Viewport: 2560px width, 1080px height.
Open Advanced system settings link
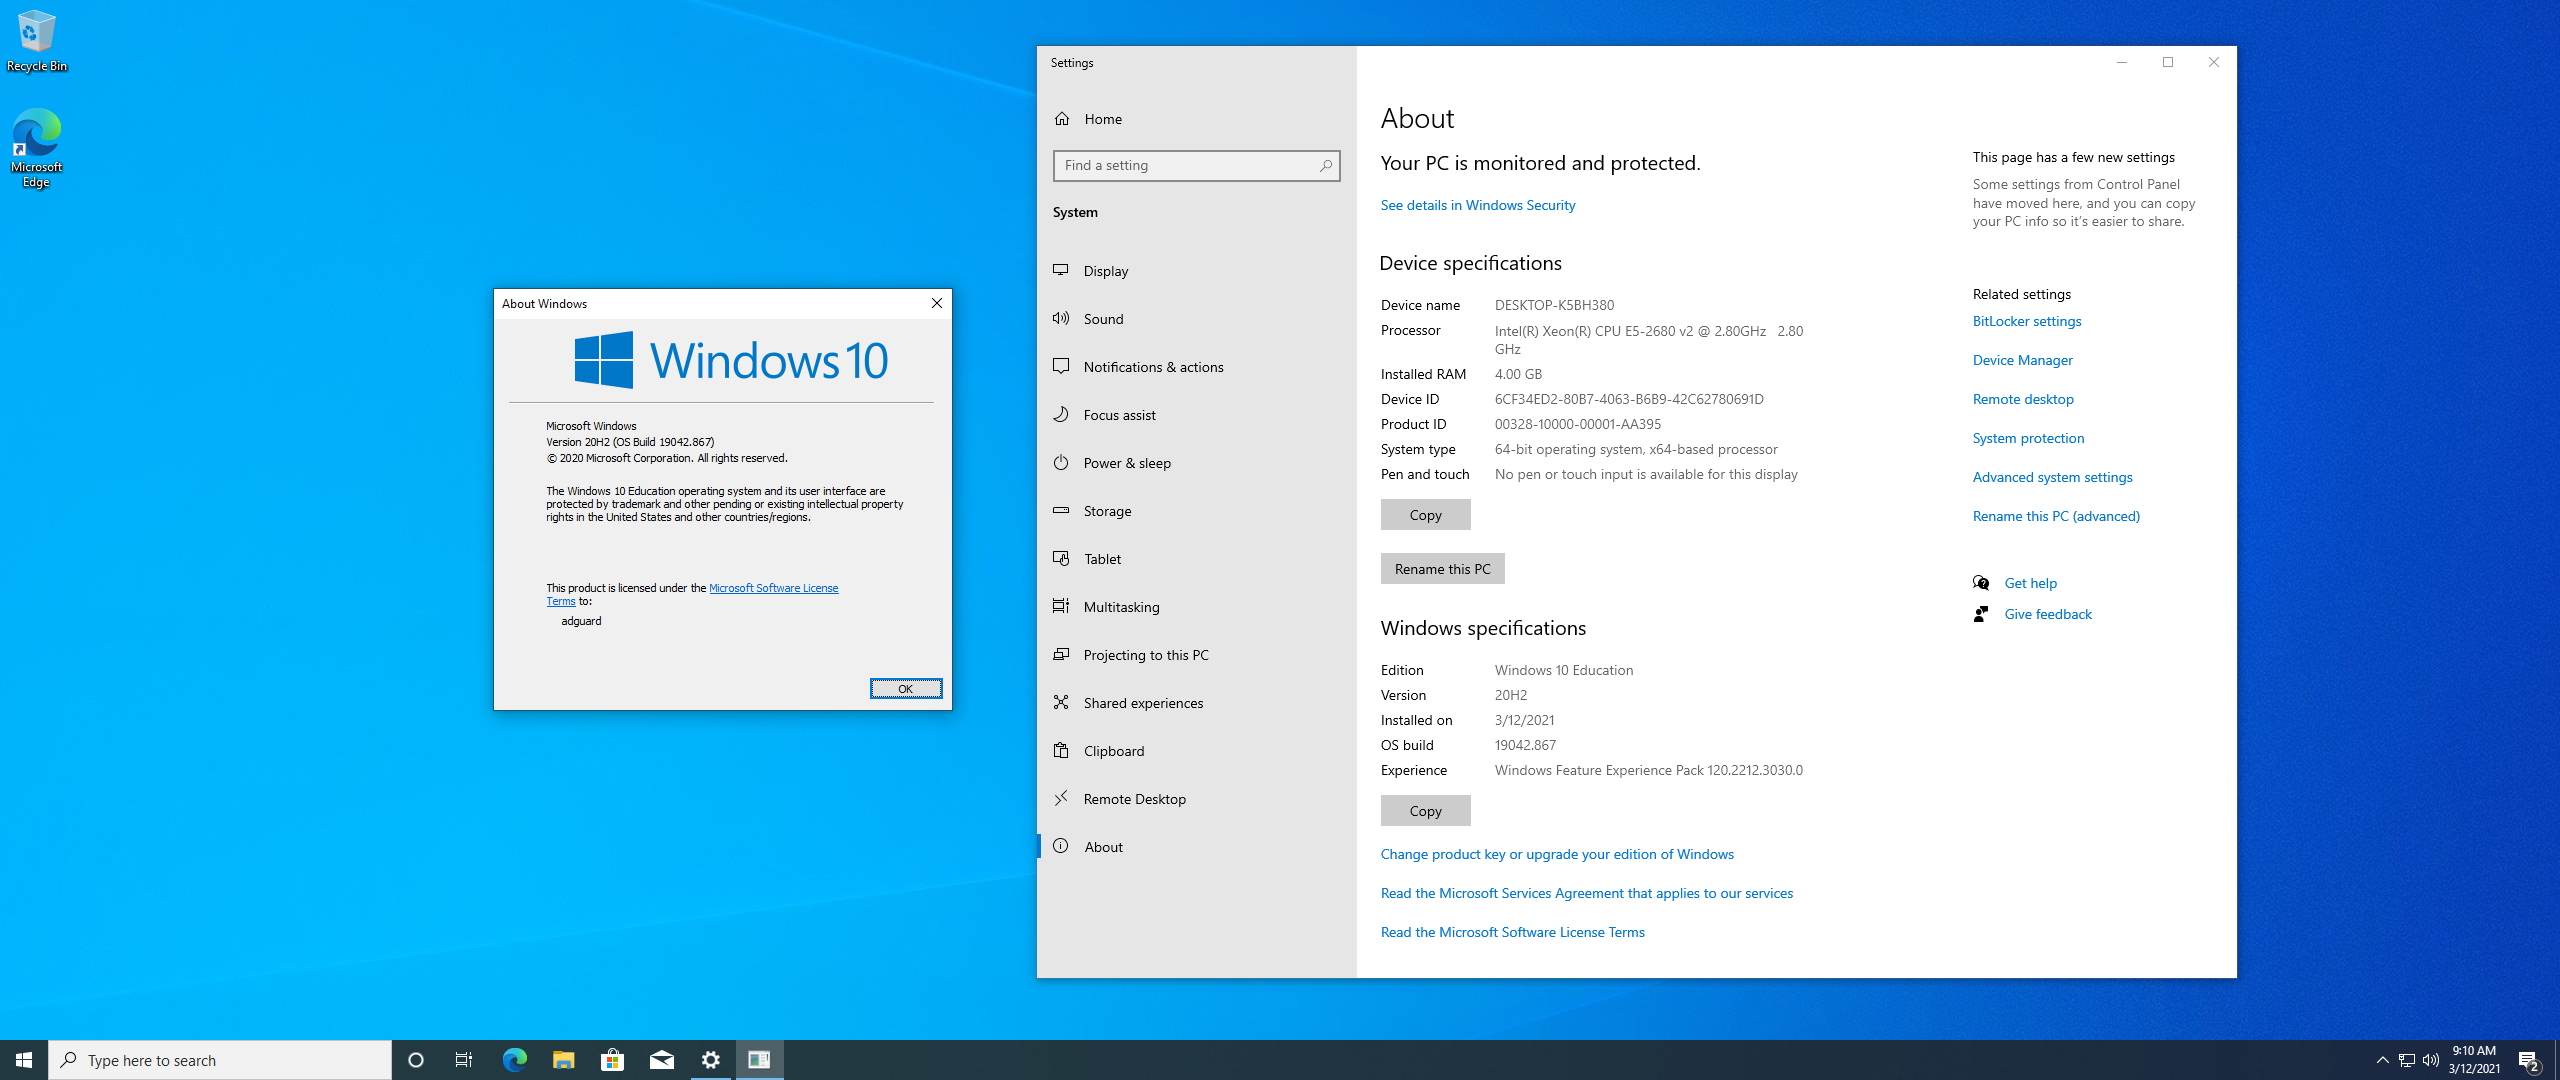click(2052, 477)
